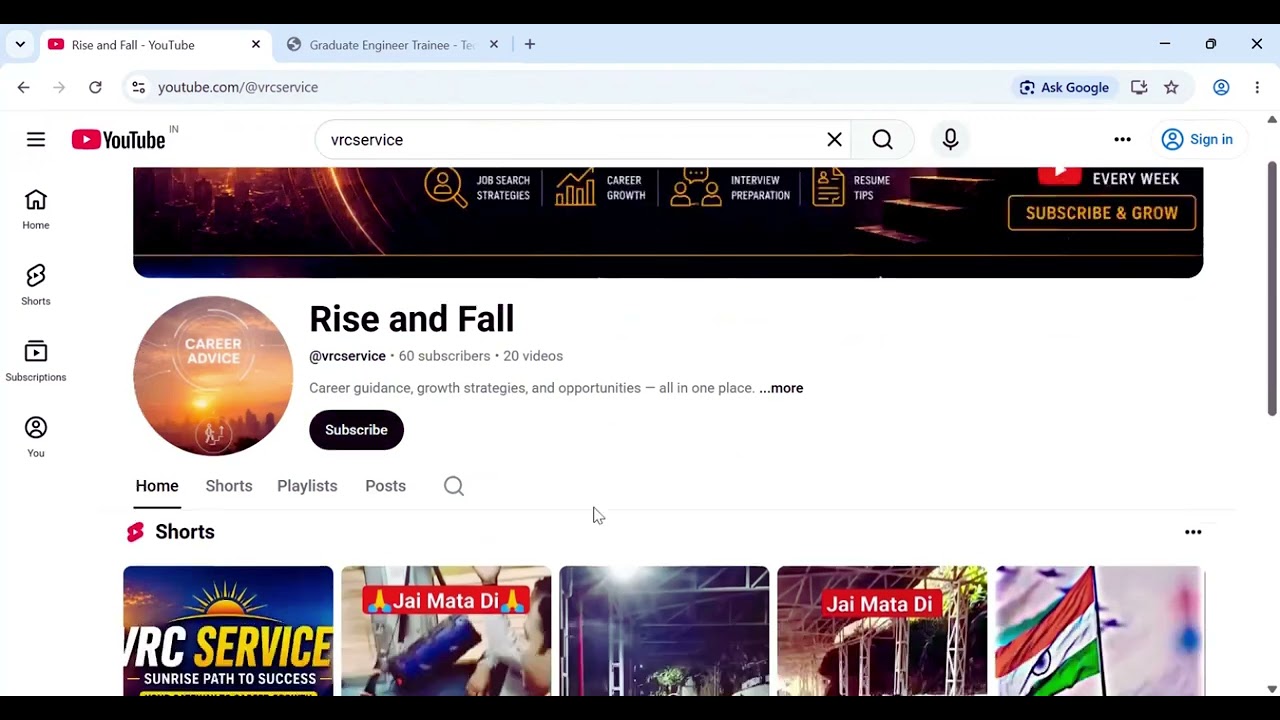Open Chrome three-dot menu
The width and height of the screenshot is (1280, 720).
1257,88
